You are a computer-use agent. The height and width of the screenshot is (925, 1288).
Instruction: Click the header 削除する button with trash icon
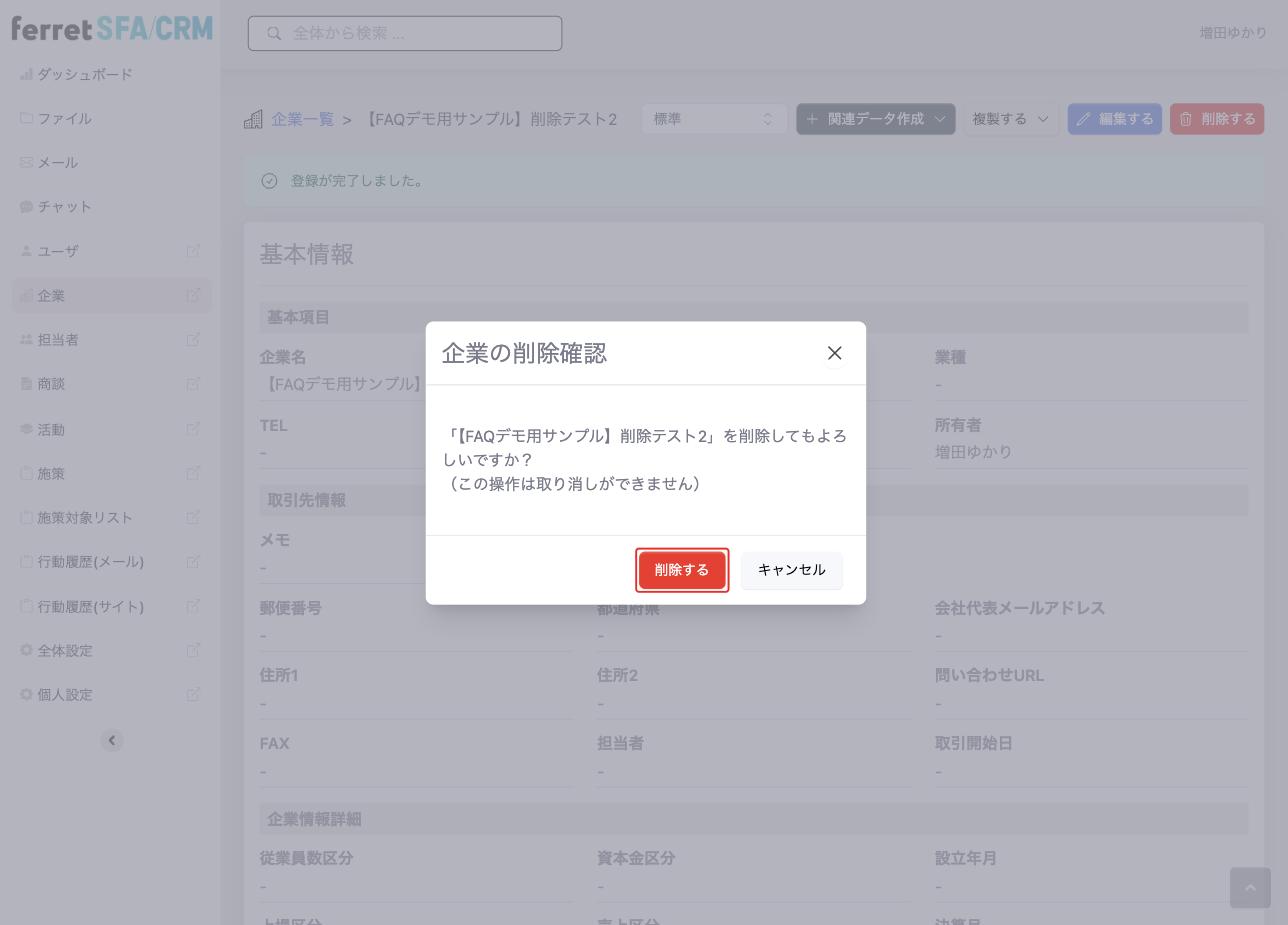1217,119
